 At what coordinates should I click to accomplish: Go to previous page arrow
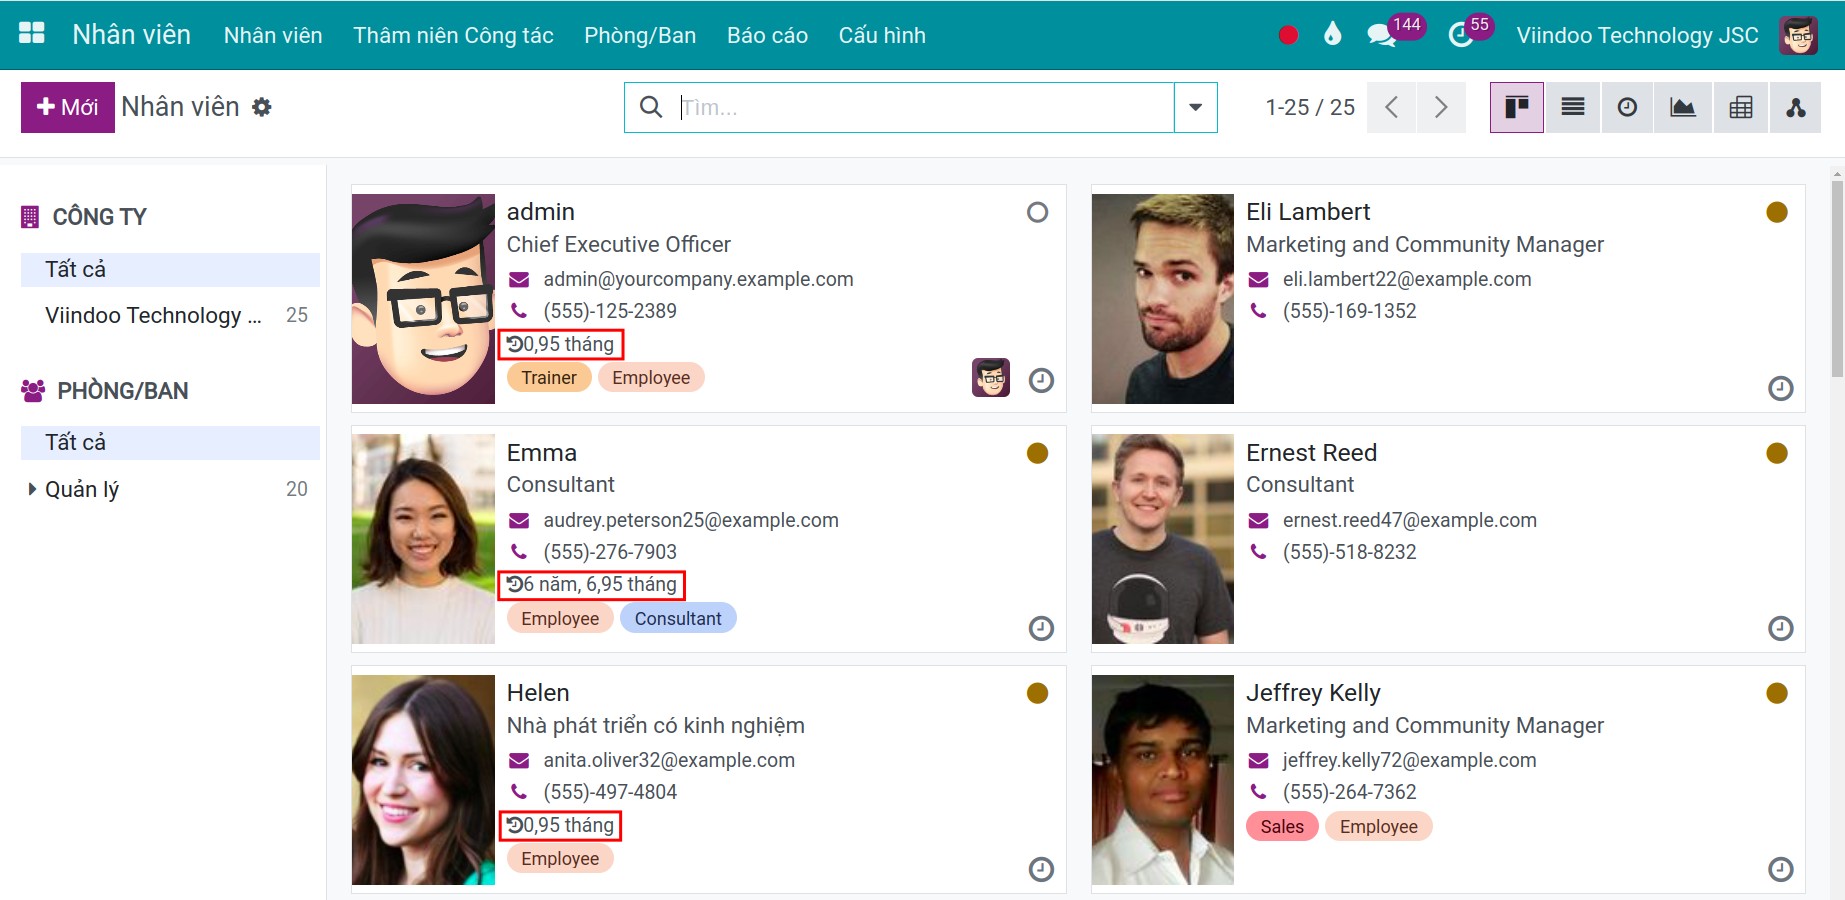pyautogui.click(x=1391, y=107)
